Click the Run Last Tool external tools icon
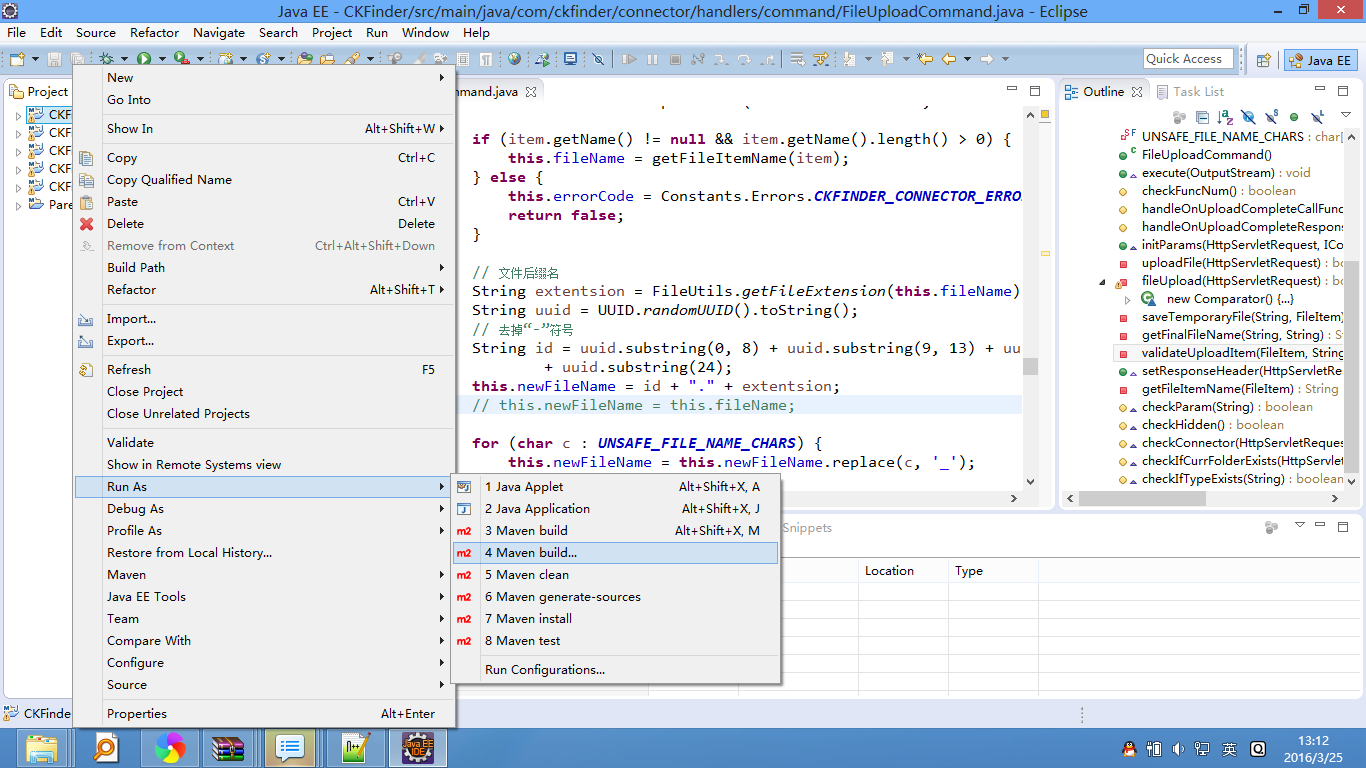The width and height of the screenshot is (1366, 768). point(181,59)
